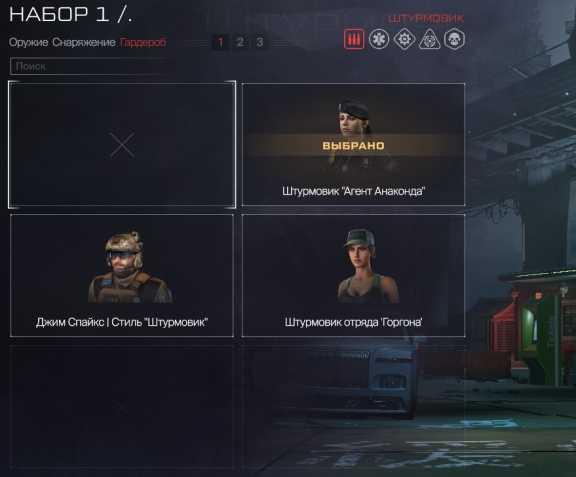Select the Engineer class gear icon
576x477 pixels.
click(x=404, y=39)
